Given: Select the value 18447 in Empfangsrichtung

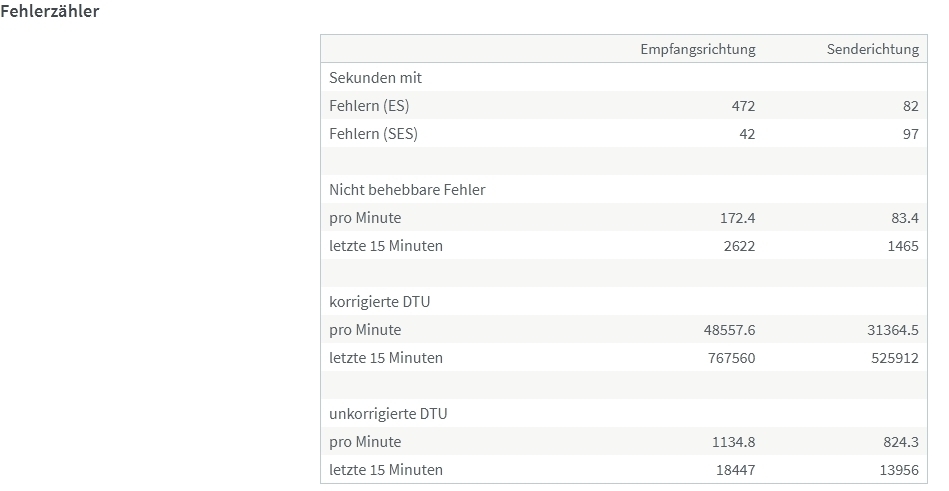Looking at the screenshot, I should (x=735, y=470).
